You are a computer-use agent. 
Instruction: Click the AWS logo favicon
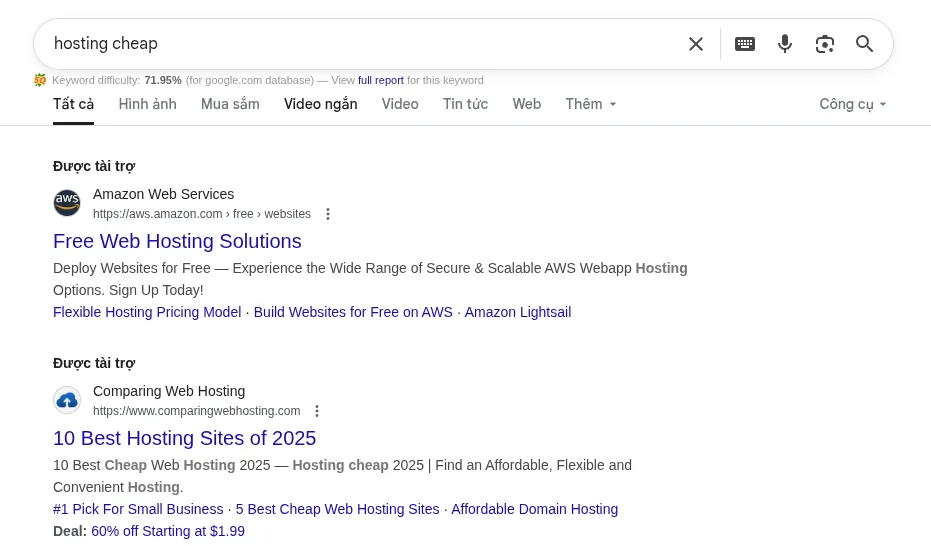pyautogui.click(x=67, y=203)
